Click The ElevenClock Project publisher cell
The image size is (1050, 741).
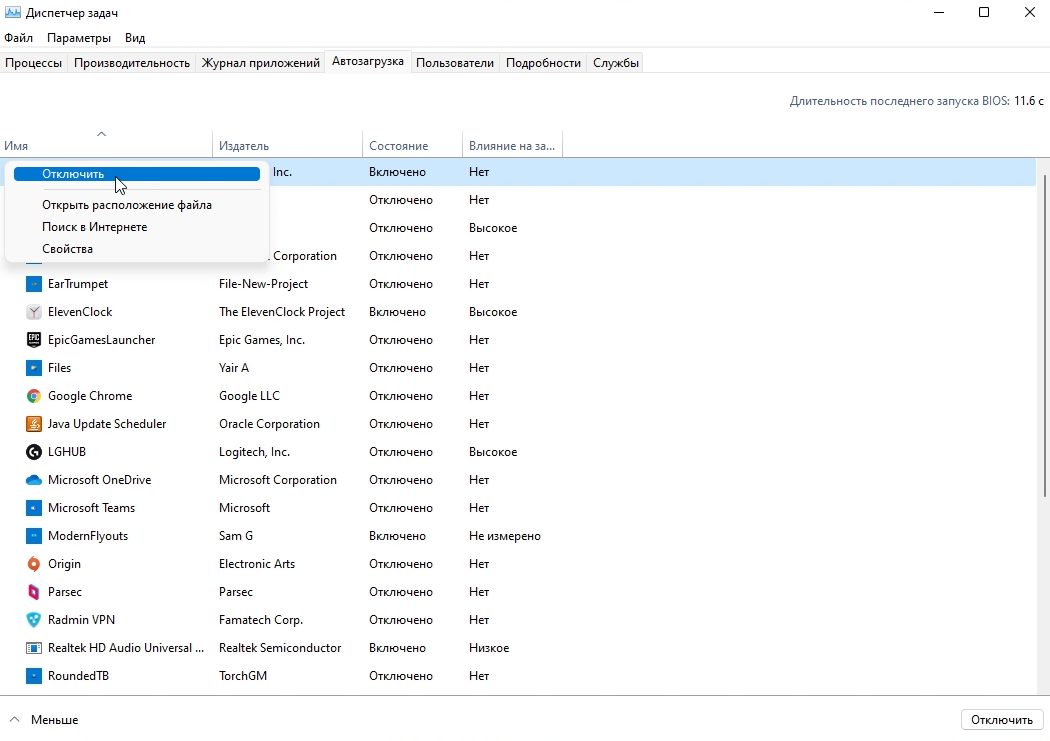282,312
